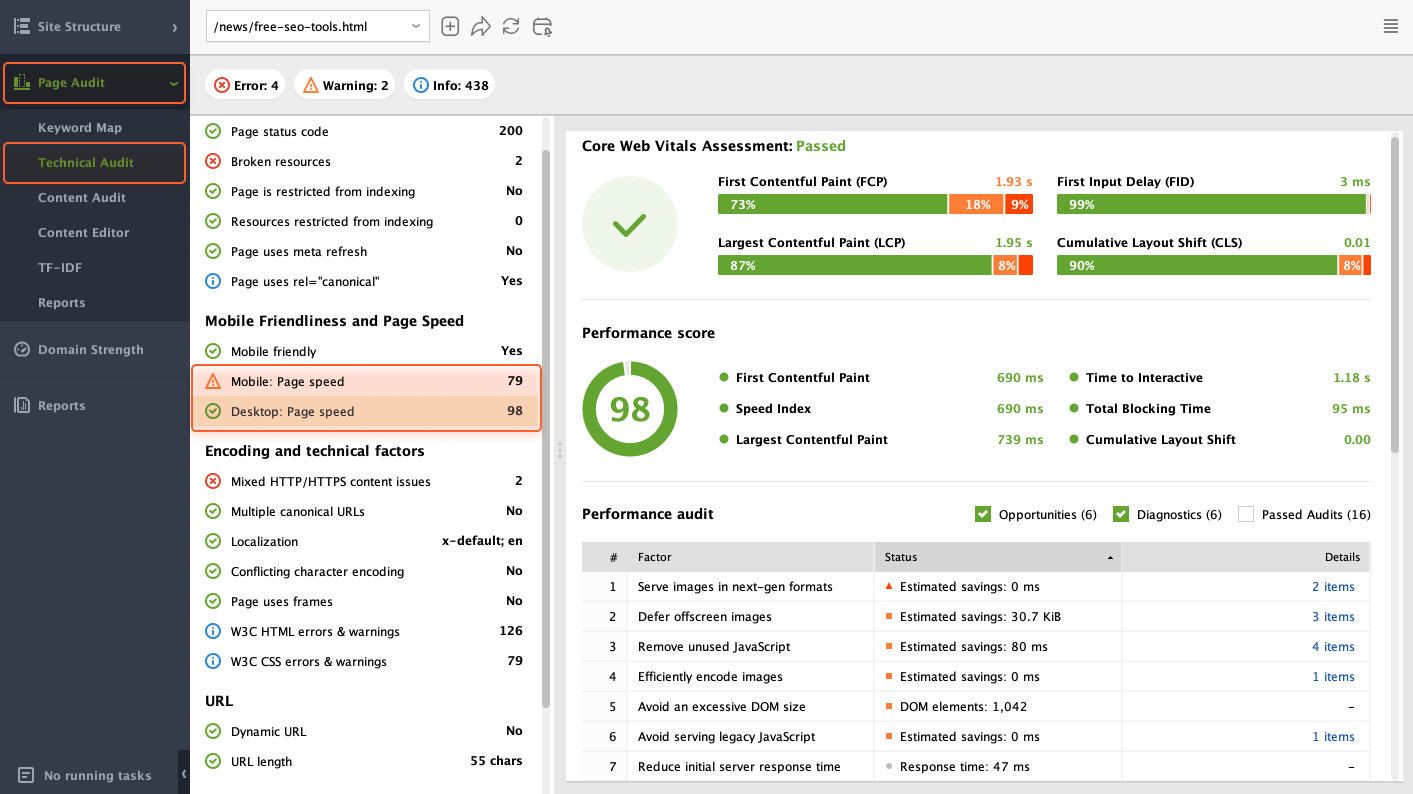Screen dimensions: 1413x794
Task: Click the add page plus icon in toolbar
Action: tap(450, 27)
